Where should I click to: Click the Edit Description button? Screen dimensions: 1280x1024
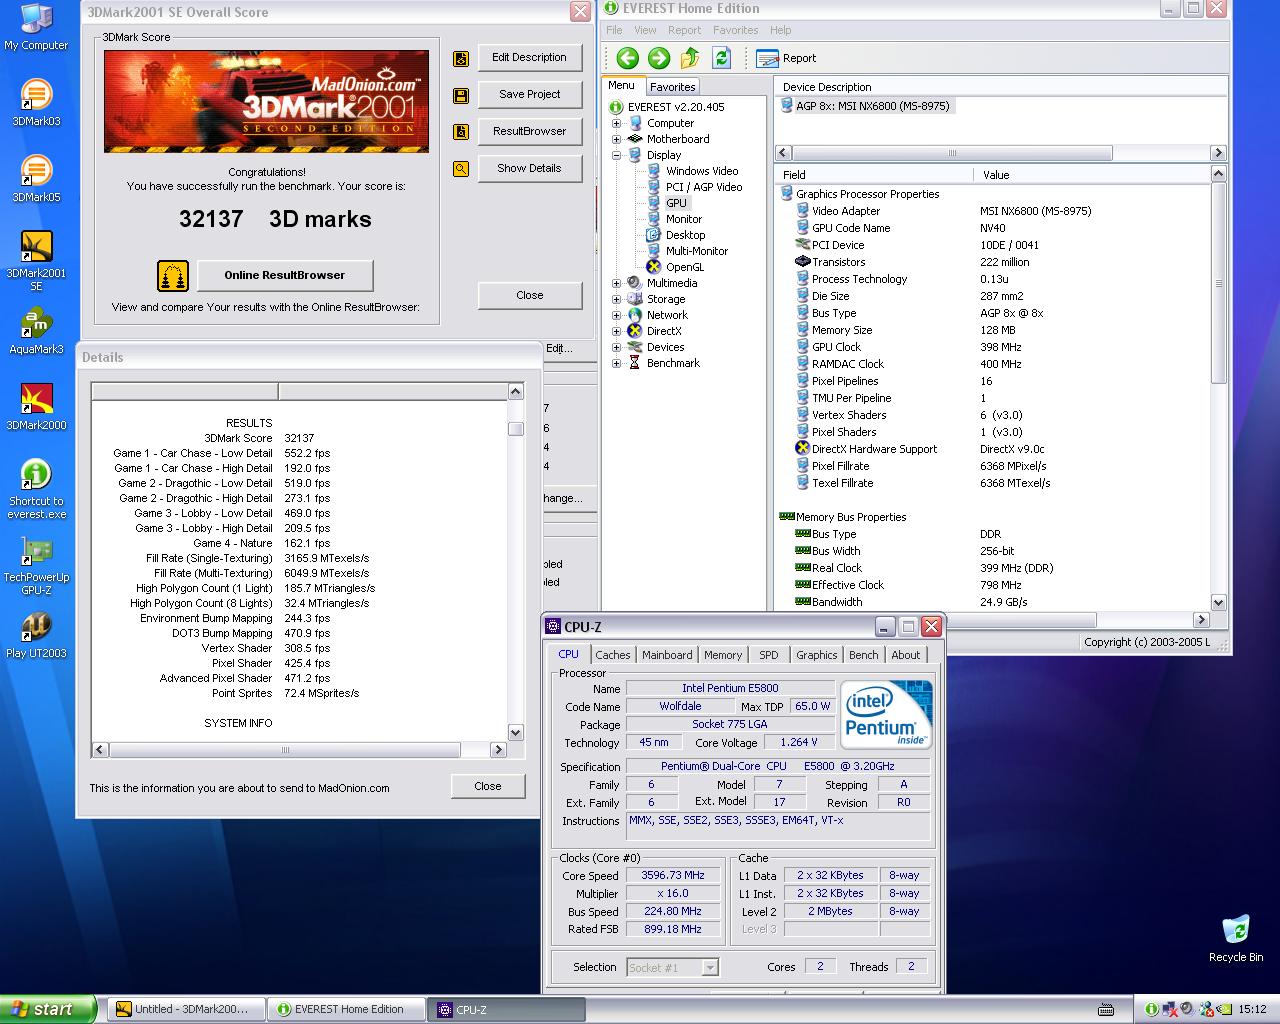(529, 58)
